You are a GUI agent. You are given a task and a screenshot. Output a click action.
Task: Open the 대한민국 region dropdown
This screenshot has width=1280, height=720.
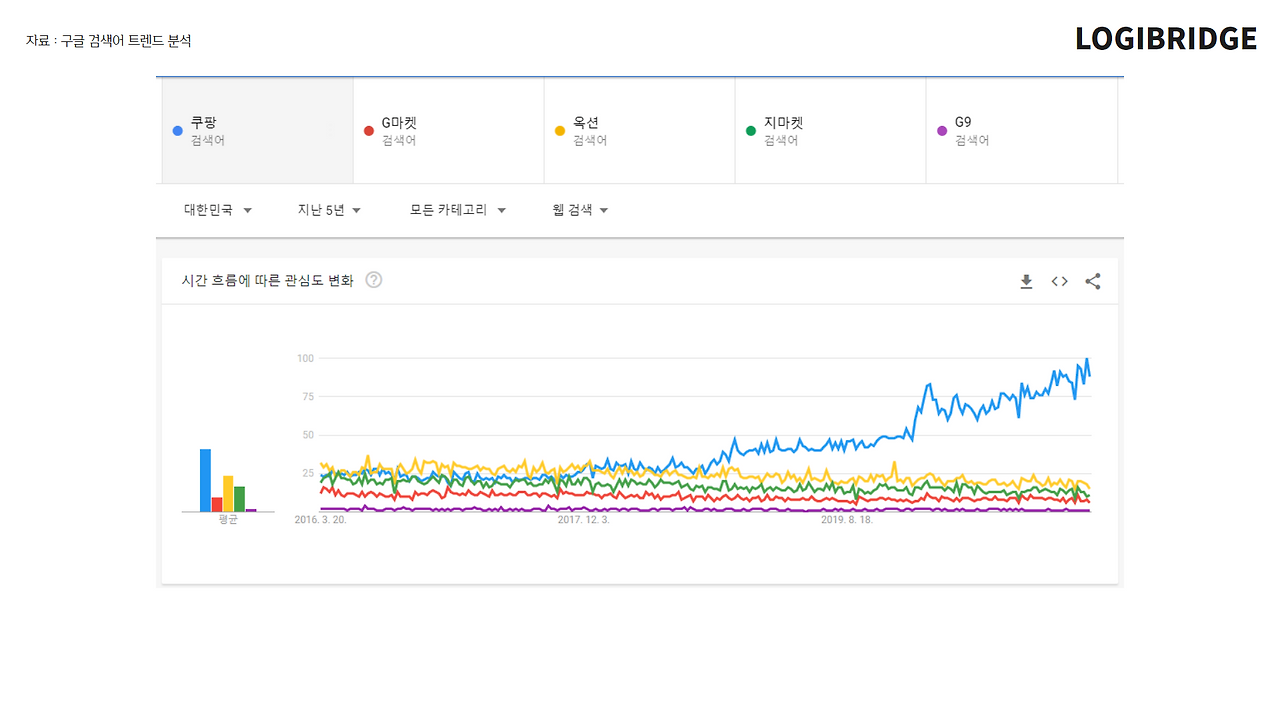(218, 210)
